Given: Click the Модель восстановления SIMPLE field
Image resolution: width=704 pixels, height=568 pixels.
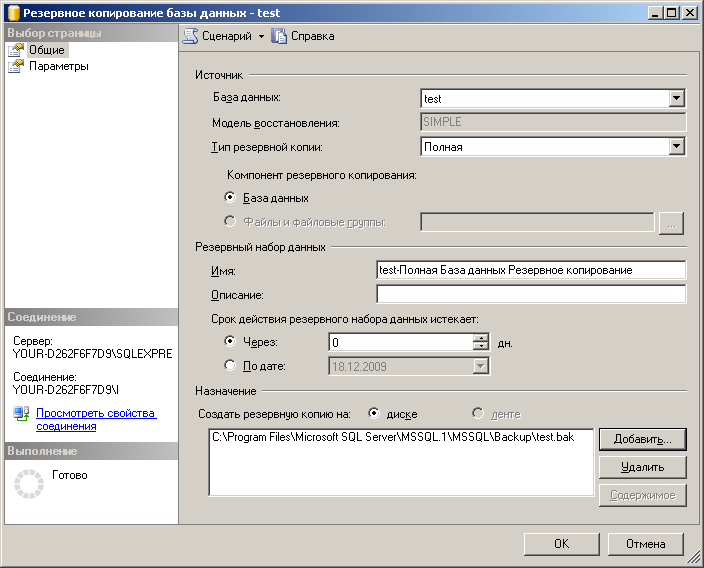Looking at the screenshot, I should tap(553, 122).
